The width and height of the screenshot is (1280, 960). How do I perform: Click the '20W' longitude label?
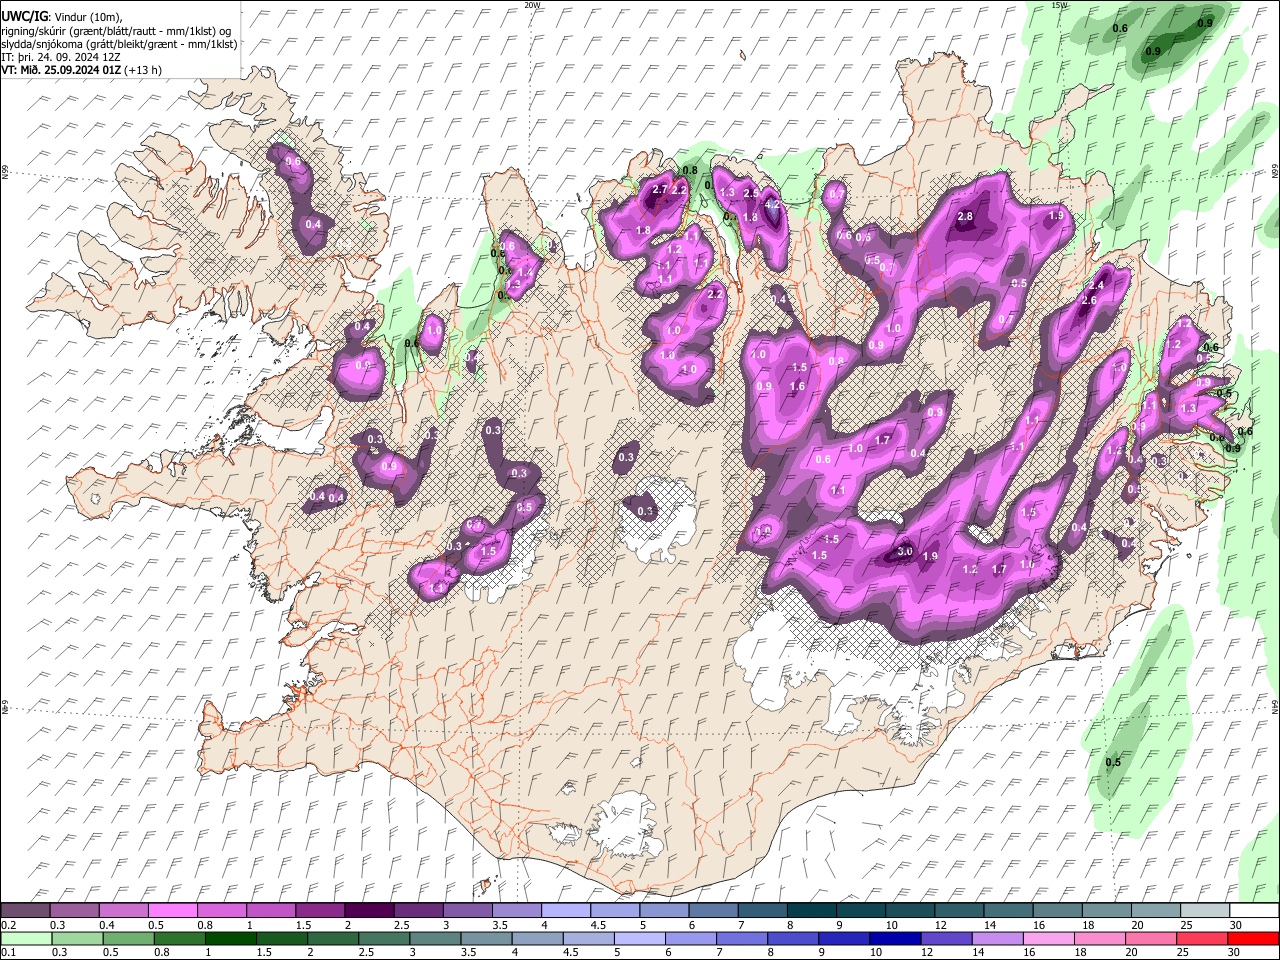pyautogui.click(x=533, y=5)
